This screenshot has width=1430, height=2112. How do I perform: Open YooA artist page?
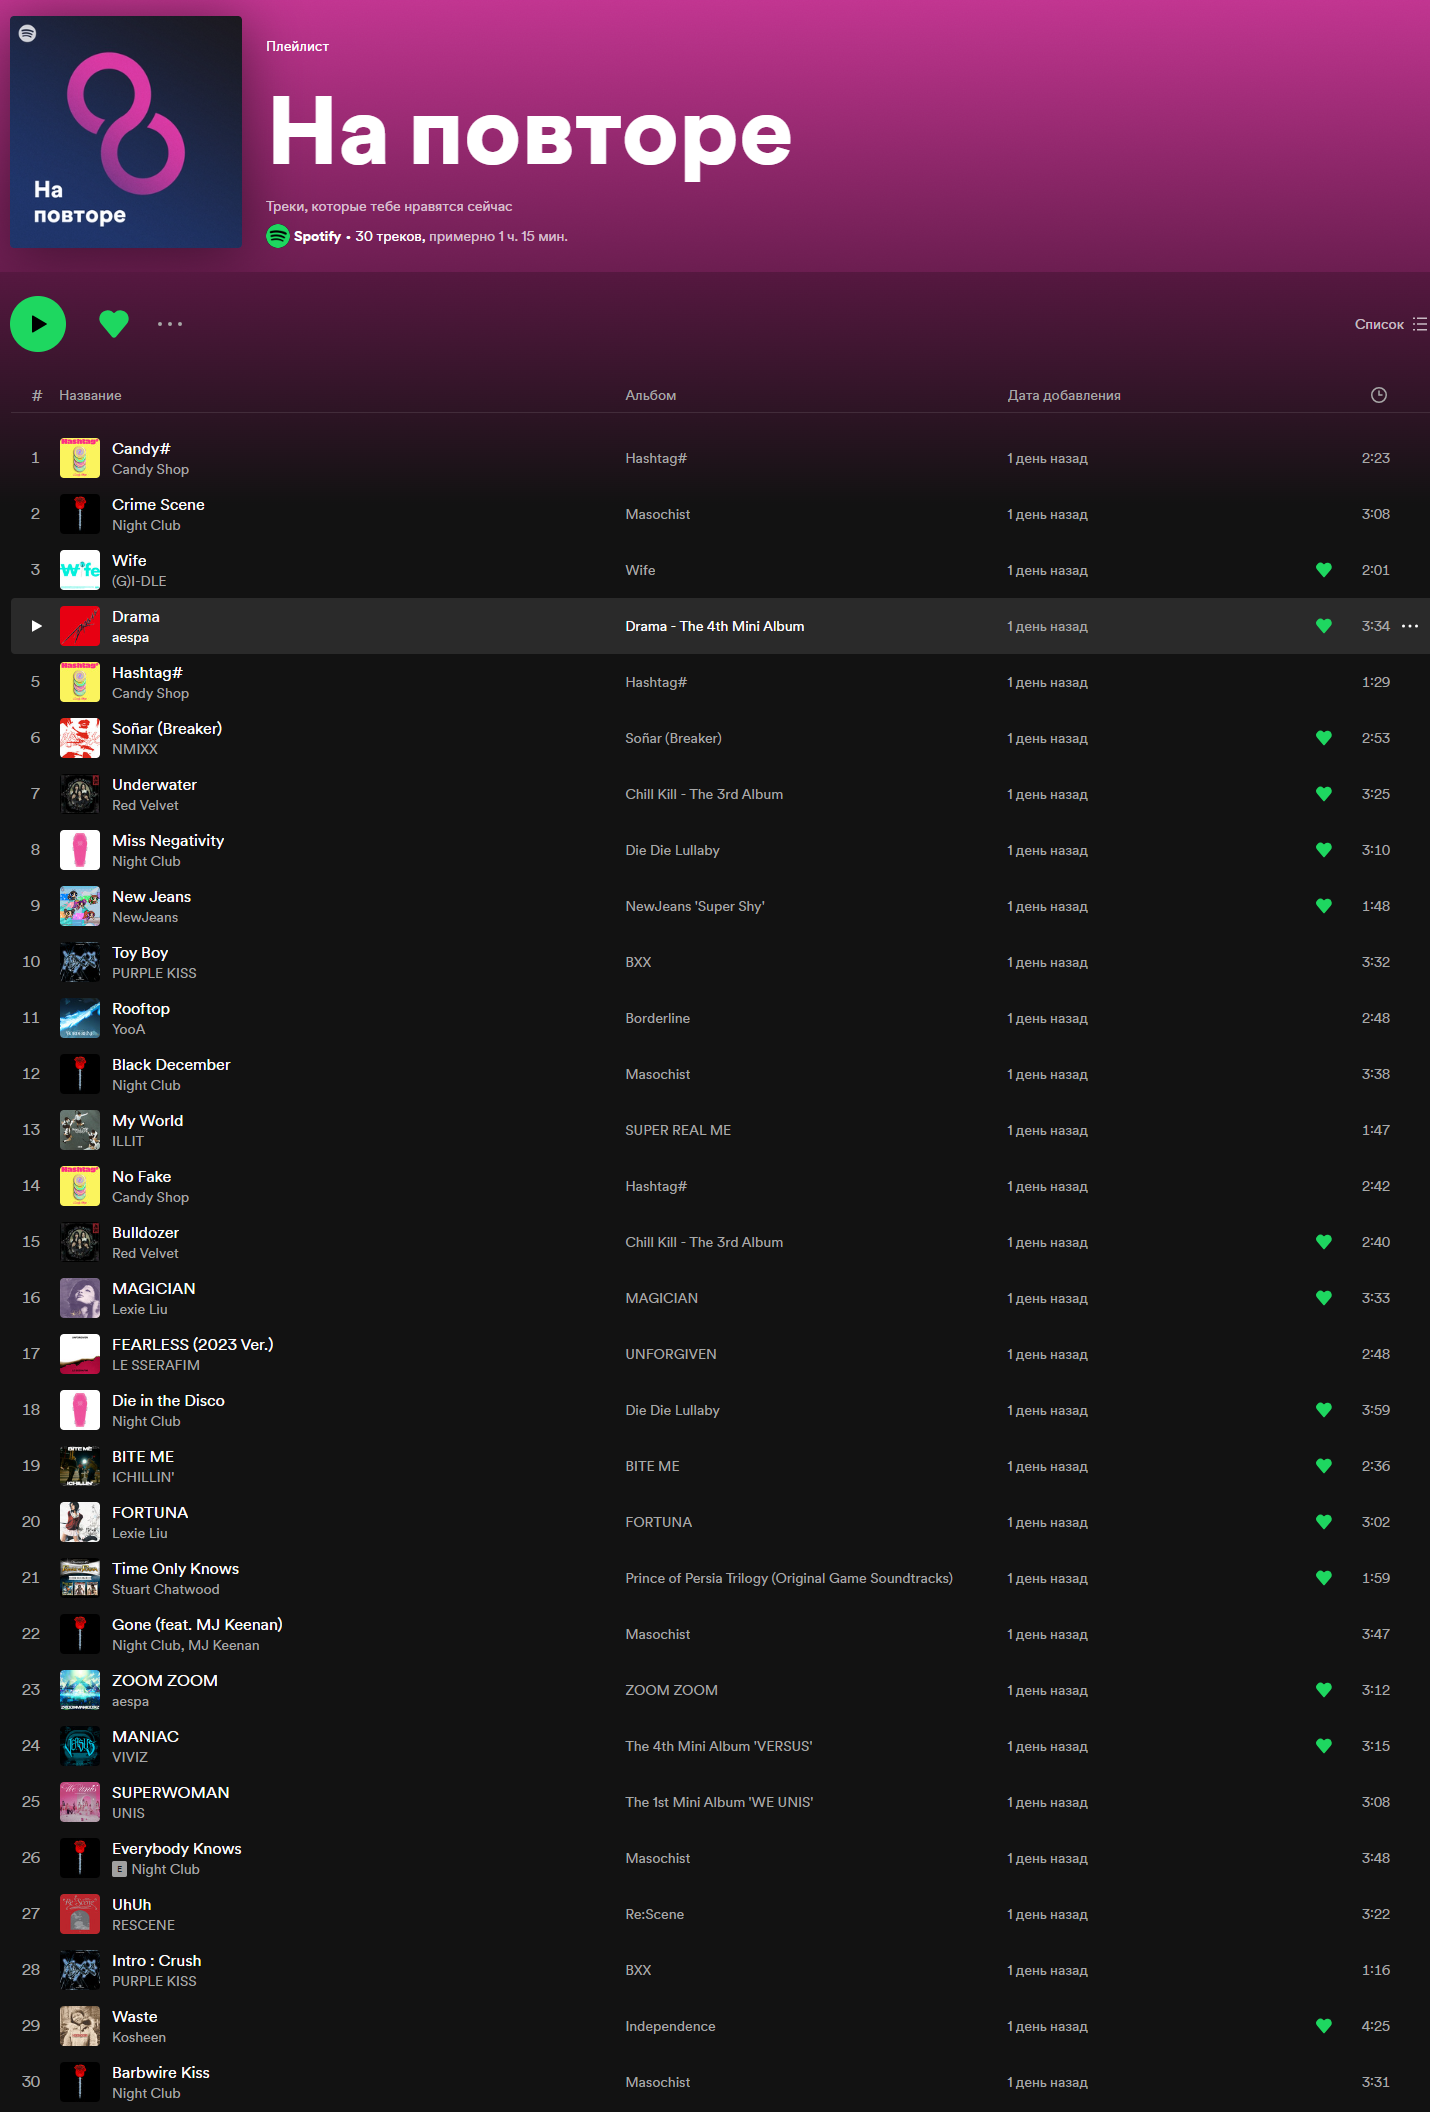click(128, 1029)
